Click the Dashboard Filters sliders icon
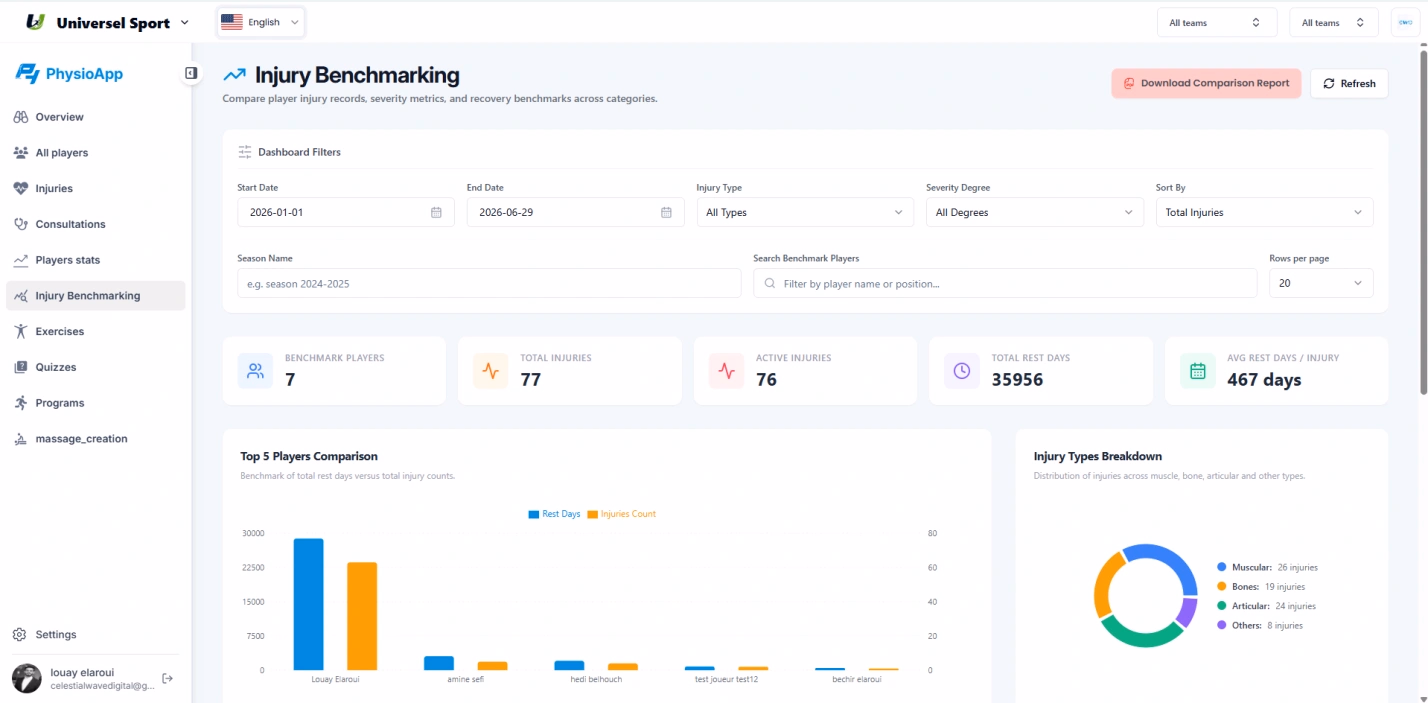The width and height of the screenshot is (1428, 703). 245,152
